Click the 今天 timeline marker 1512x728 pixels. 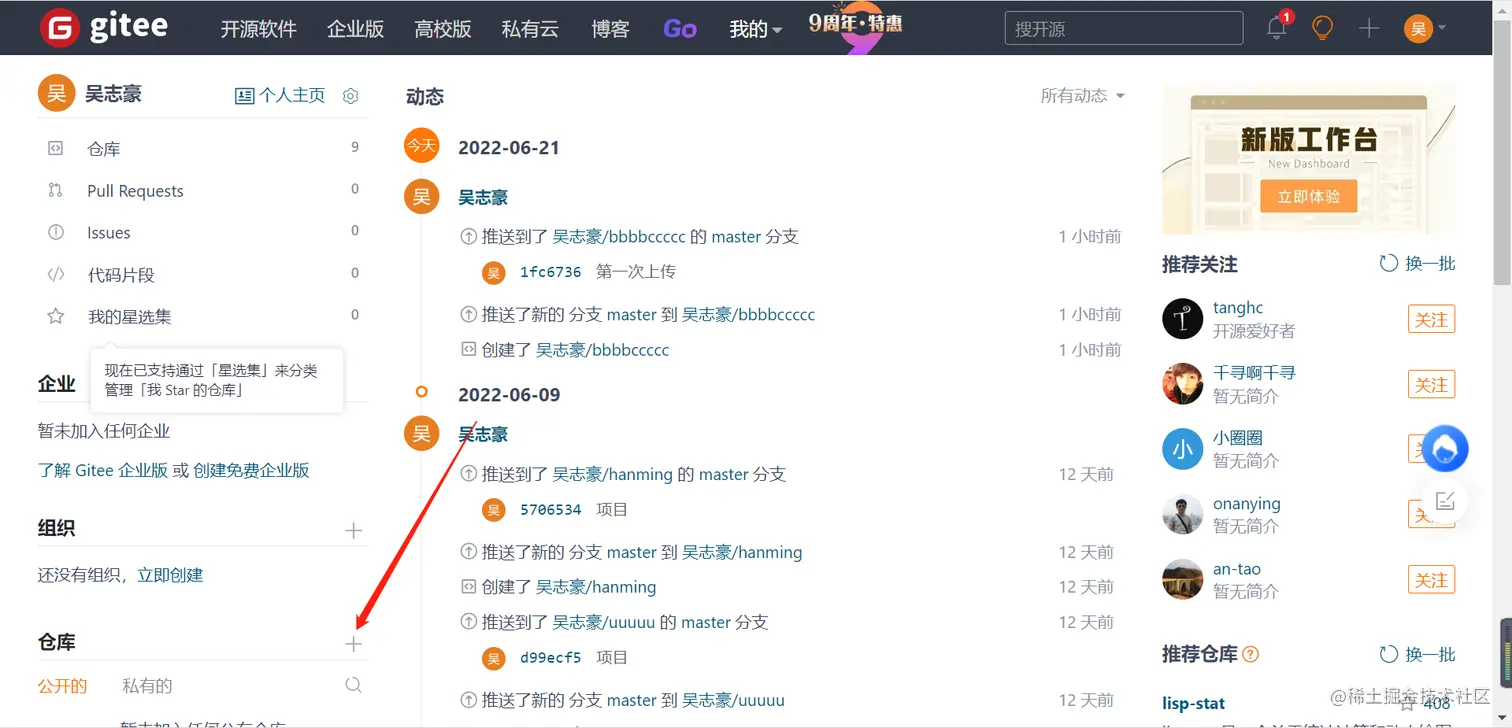click(421, 146)
